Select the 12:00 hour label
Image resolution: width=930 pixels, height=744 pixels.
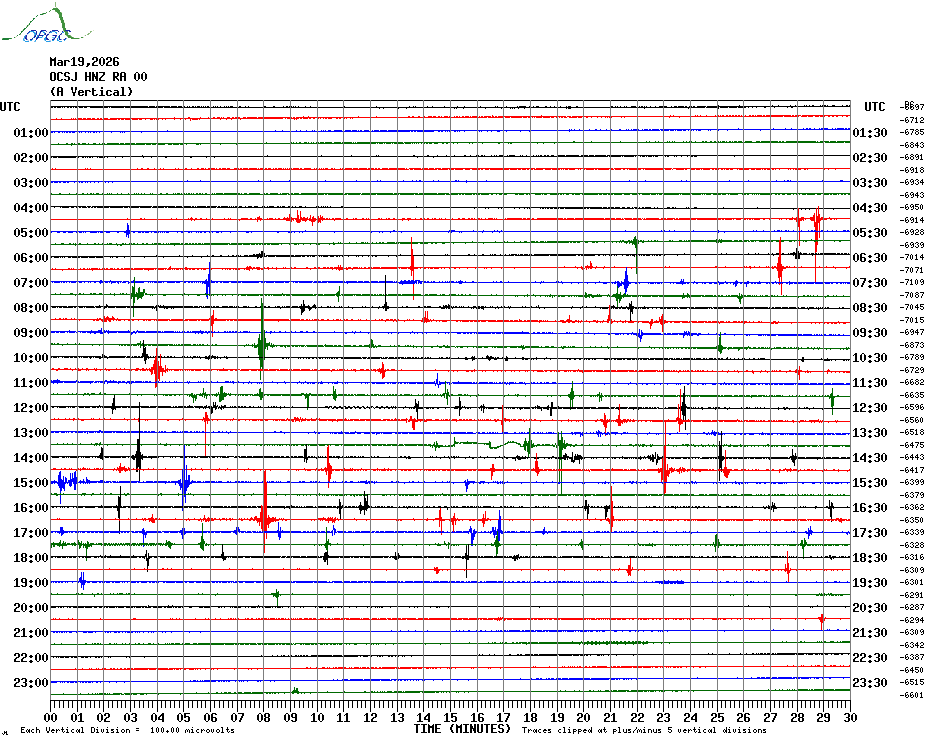(31, 408)
